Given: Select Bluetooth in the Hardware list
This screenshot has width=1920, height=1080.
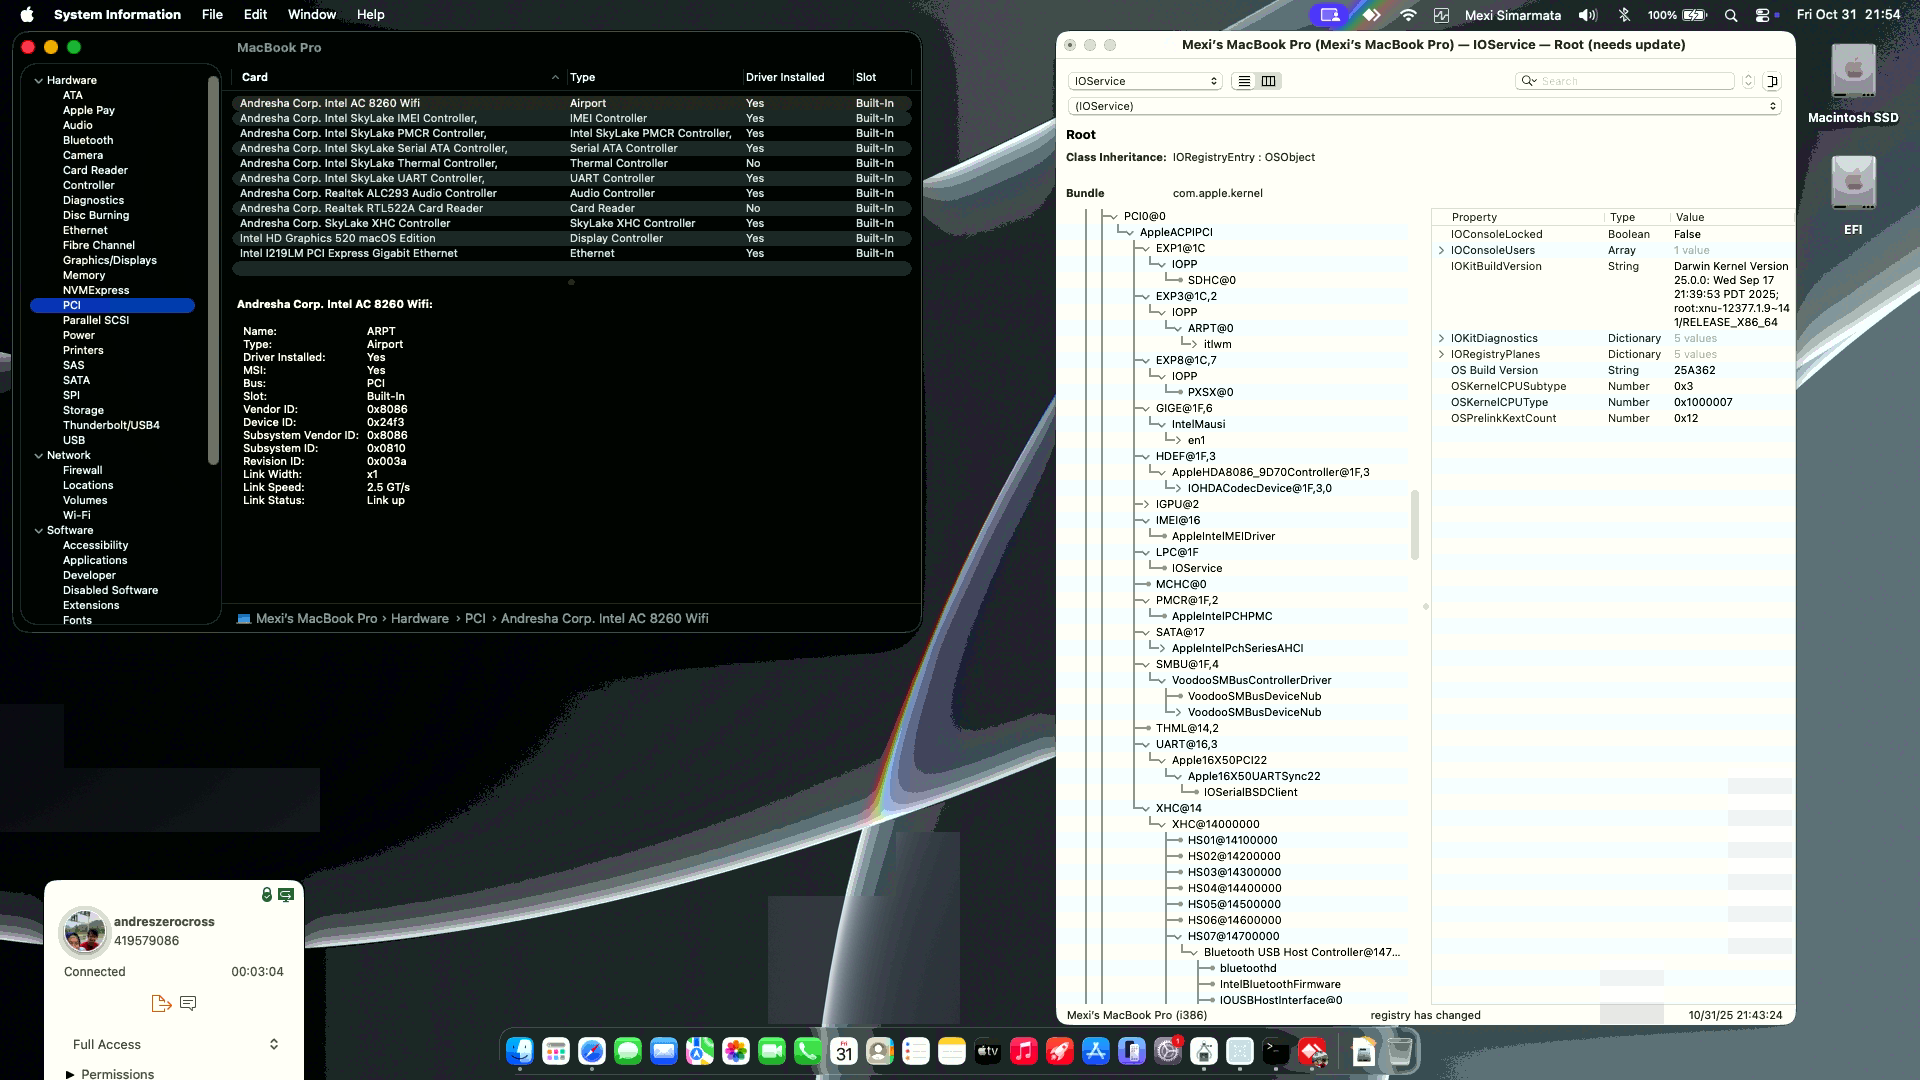Looking at the screenshot, I should (88, 140).
